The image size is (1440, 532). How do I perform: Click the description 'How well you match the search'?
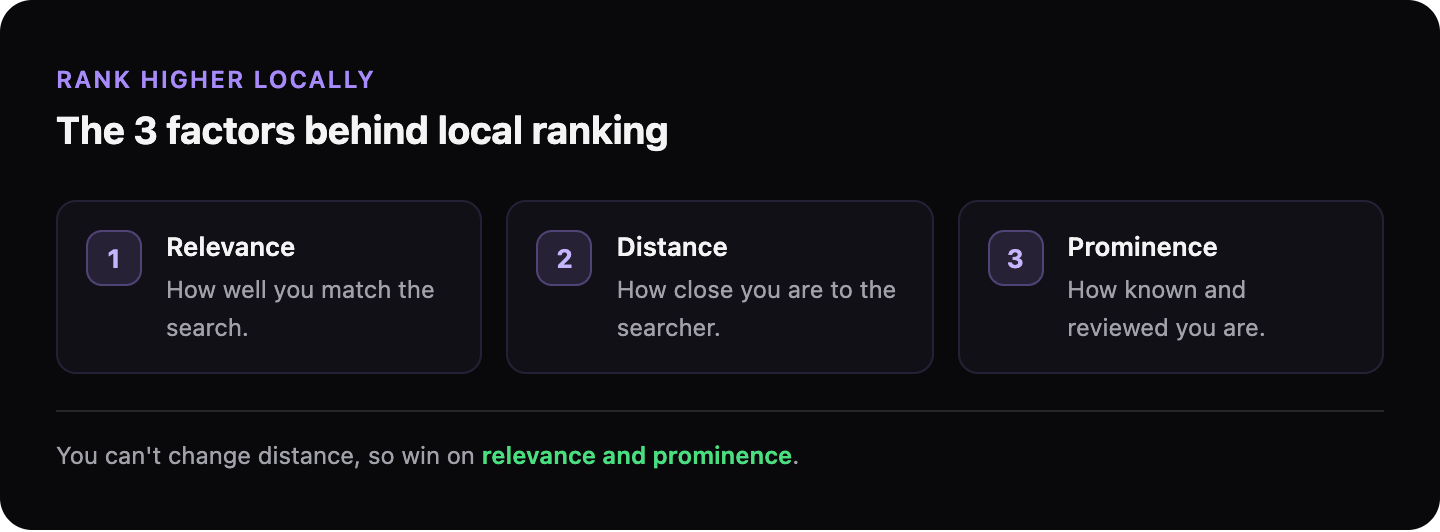(300, 309)
